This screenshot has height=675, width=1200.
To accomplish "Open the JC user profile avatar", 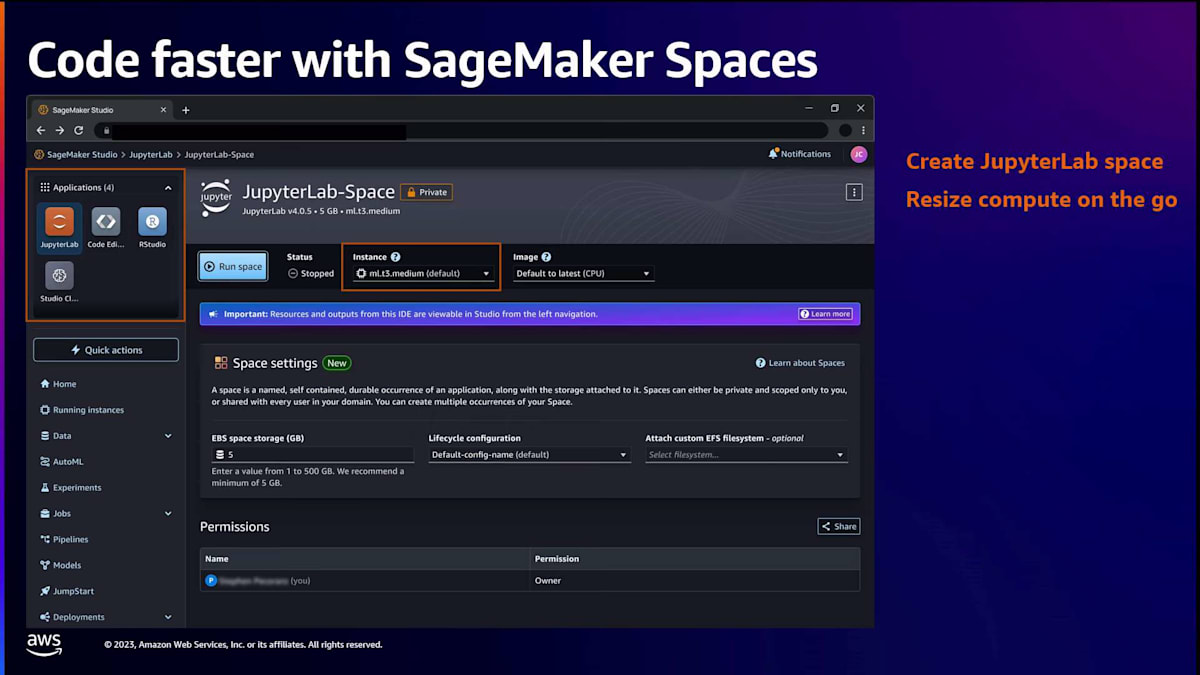I will point(859,154).
